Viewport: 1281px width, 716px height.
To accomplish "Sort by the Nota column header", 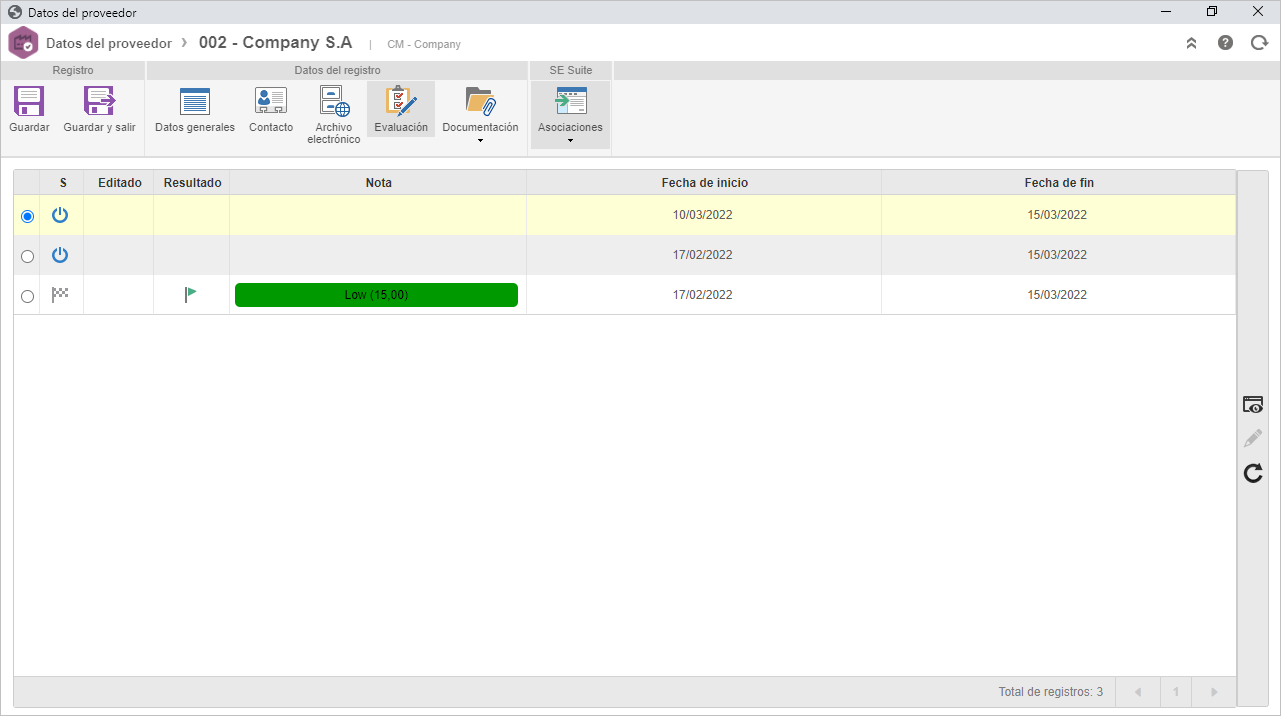I will click(x=379, y=183).
